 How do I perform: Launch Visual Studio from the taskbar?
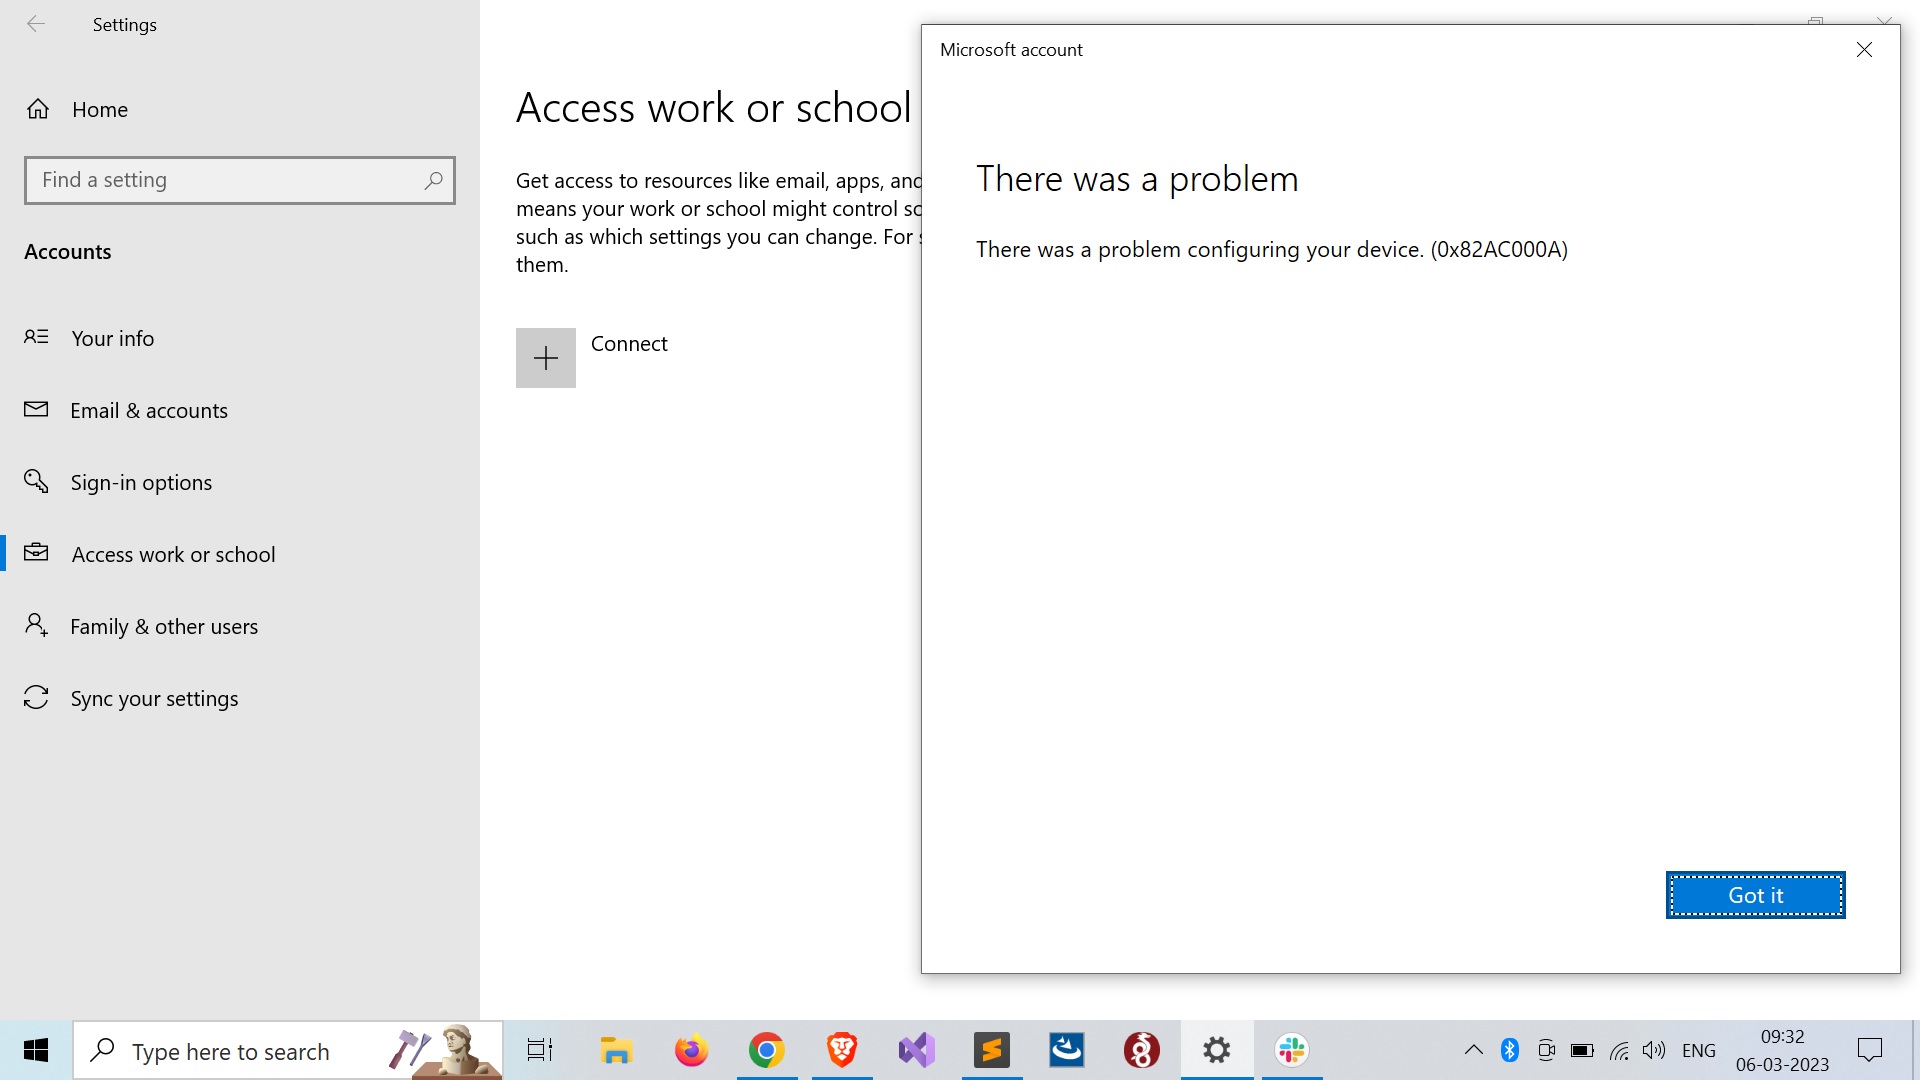pos(916,1050)
